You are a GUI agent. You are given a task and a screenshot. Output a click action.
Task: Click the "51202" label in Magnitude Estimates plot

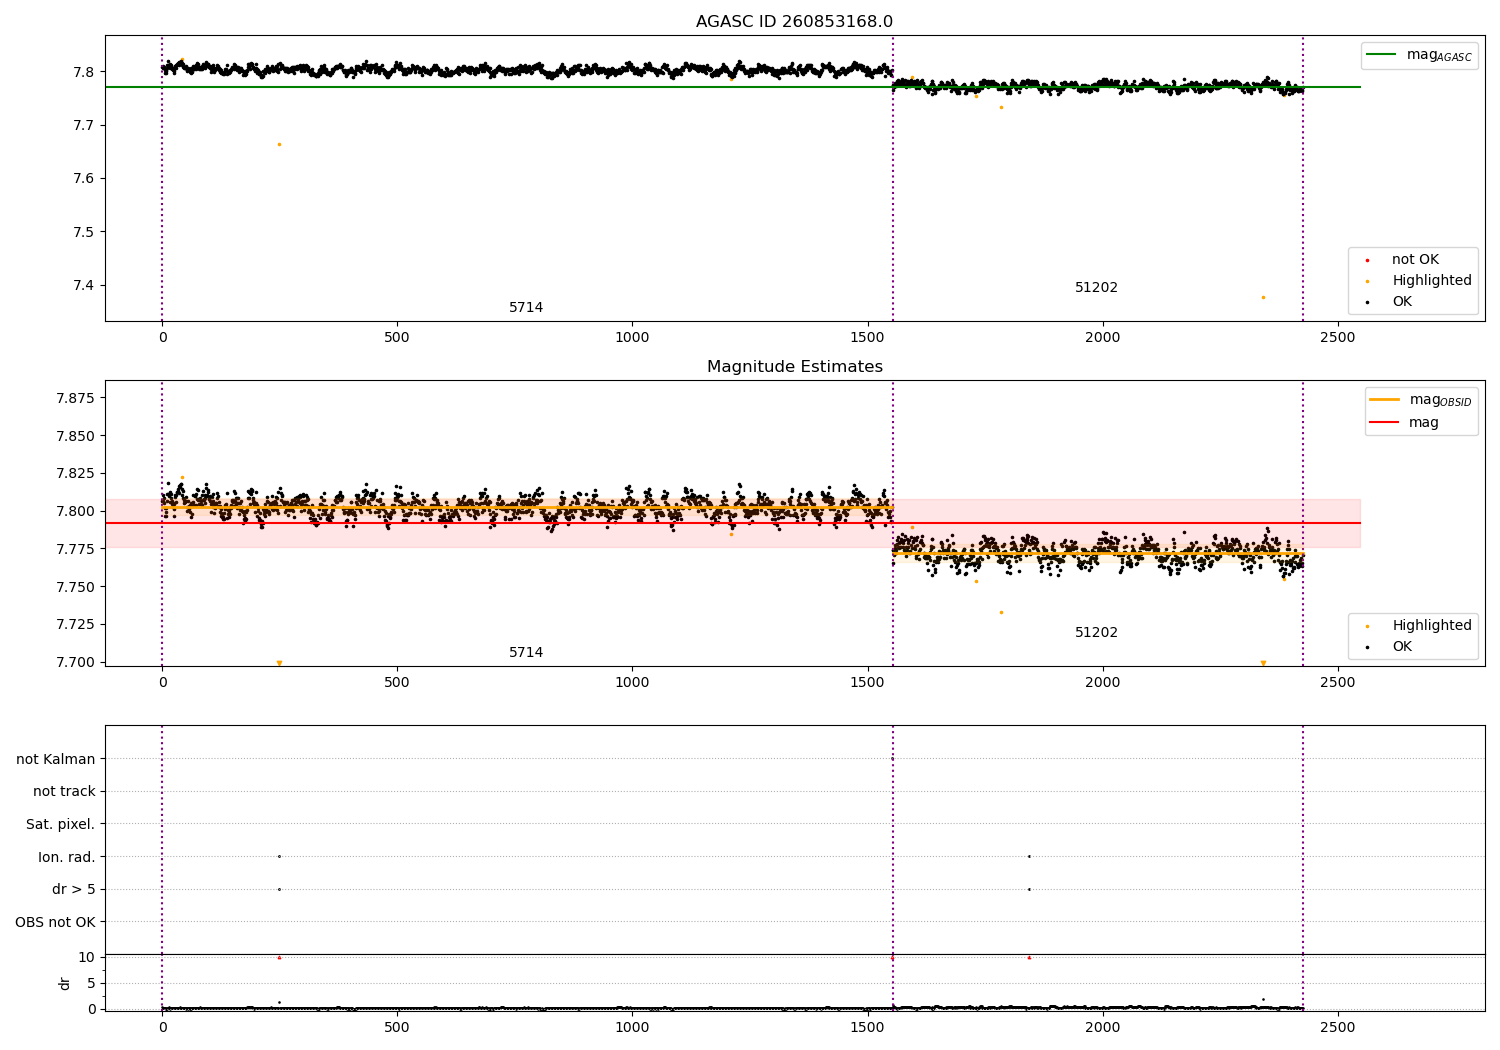pos(1096,633)
